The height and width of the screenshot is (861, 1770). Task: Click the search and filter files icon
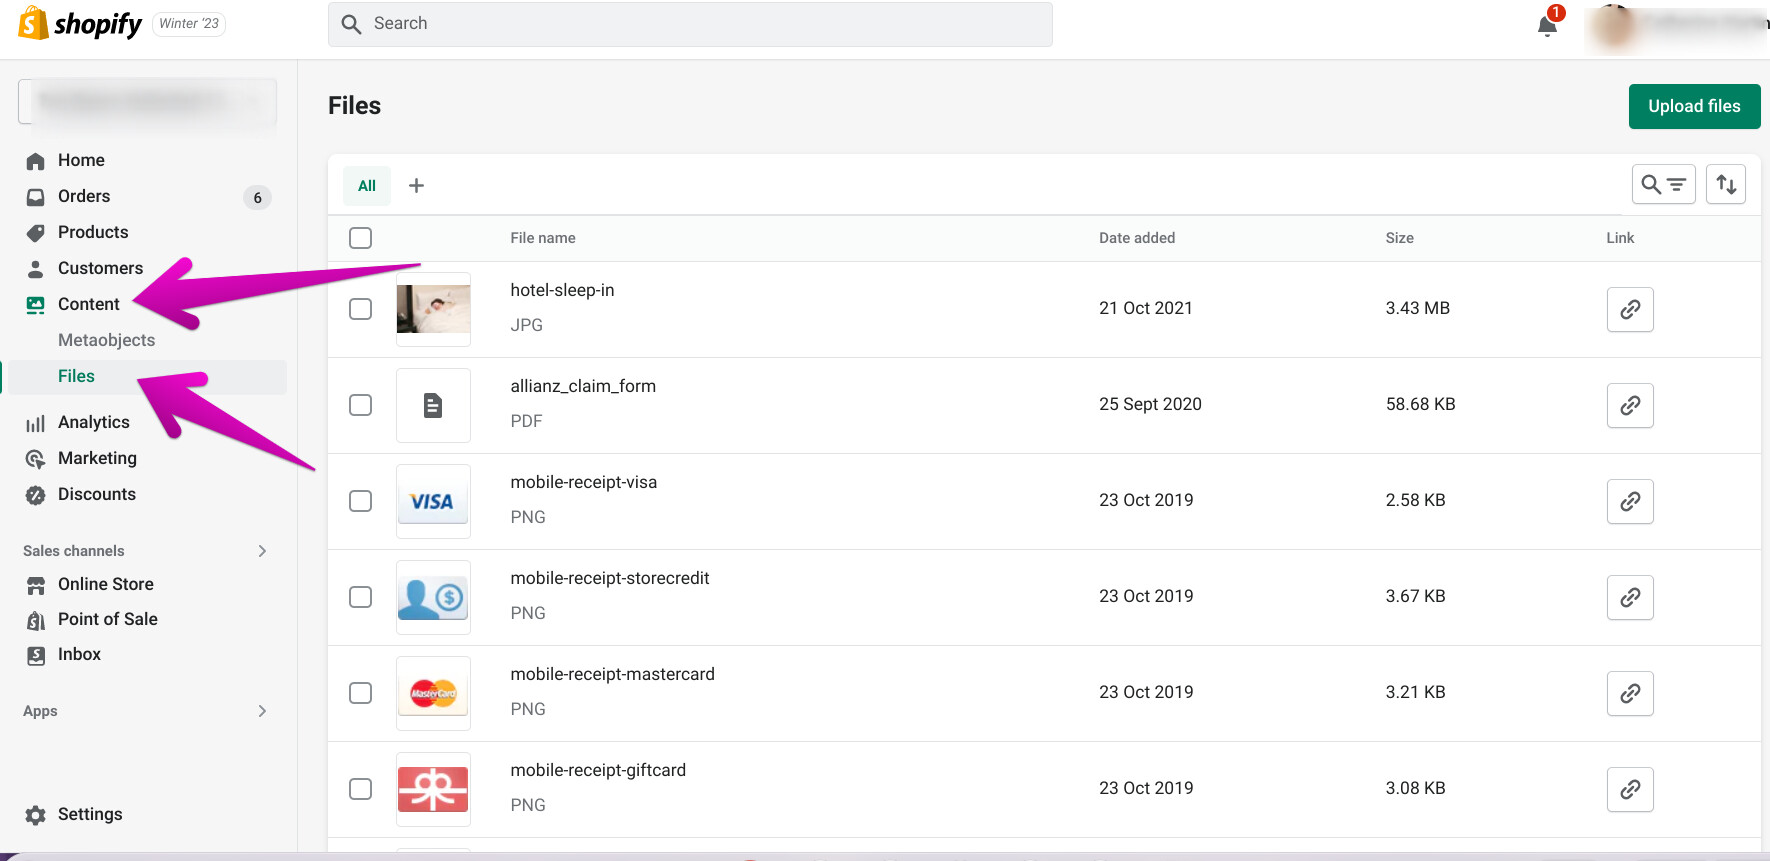click(1663, 184)
